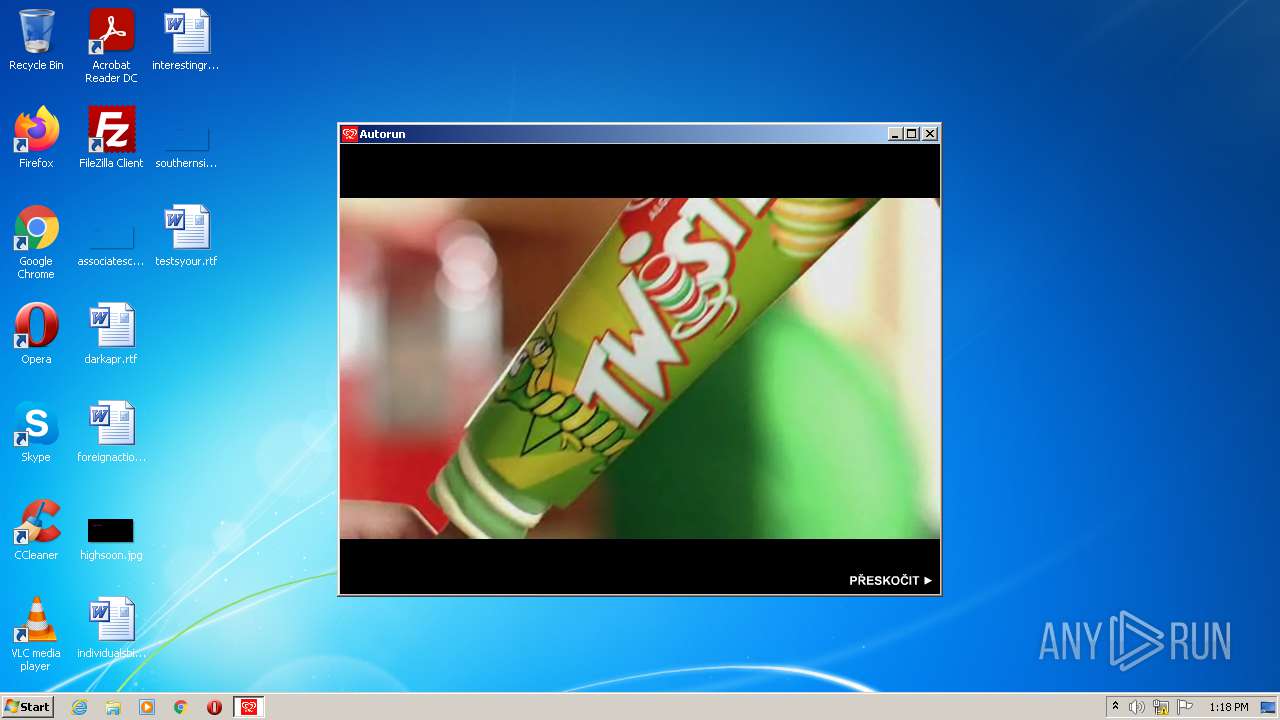Viewport: 1280px width, 720px height.
Task: Select the testsyour.rtf document
Action: (x=186, y=236)
